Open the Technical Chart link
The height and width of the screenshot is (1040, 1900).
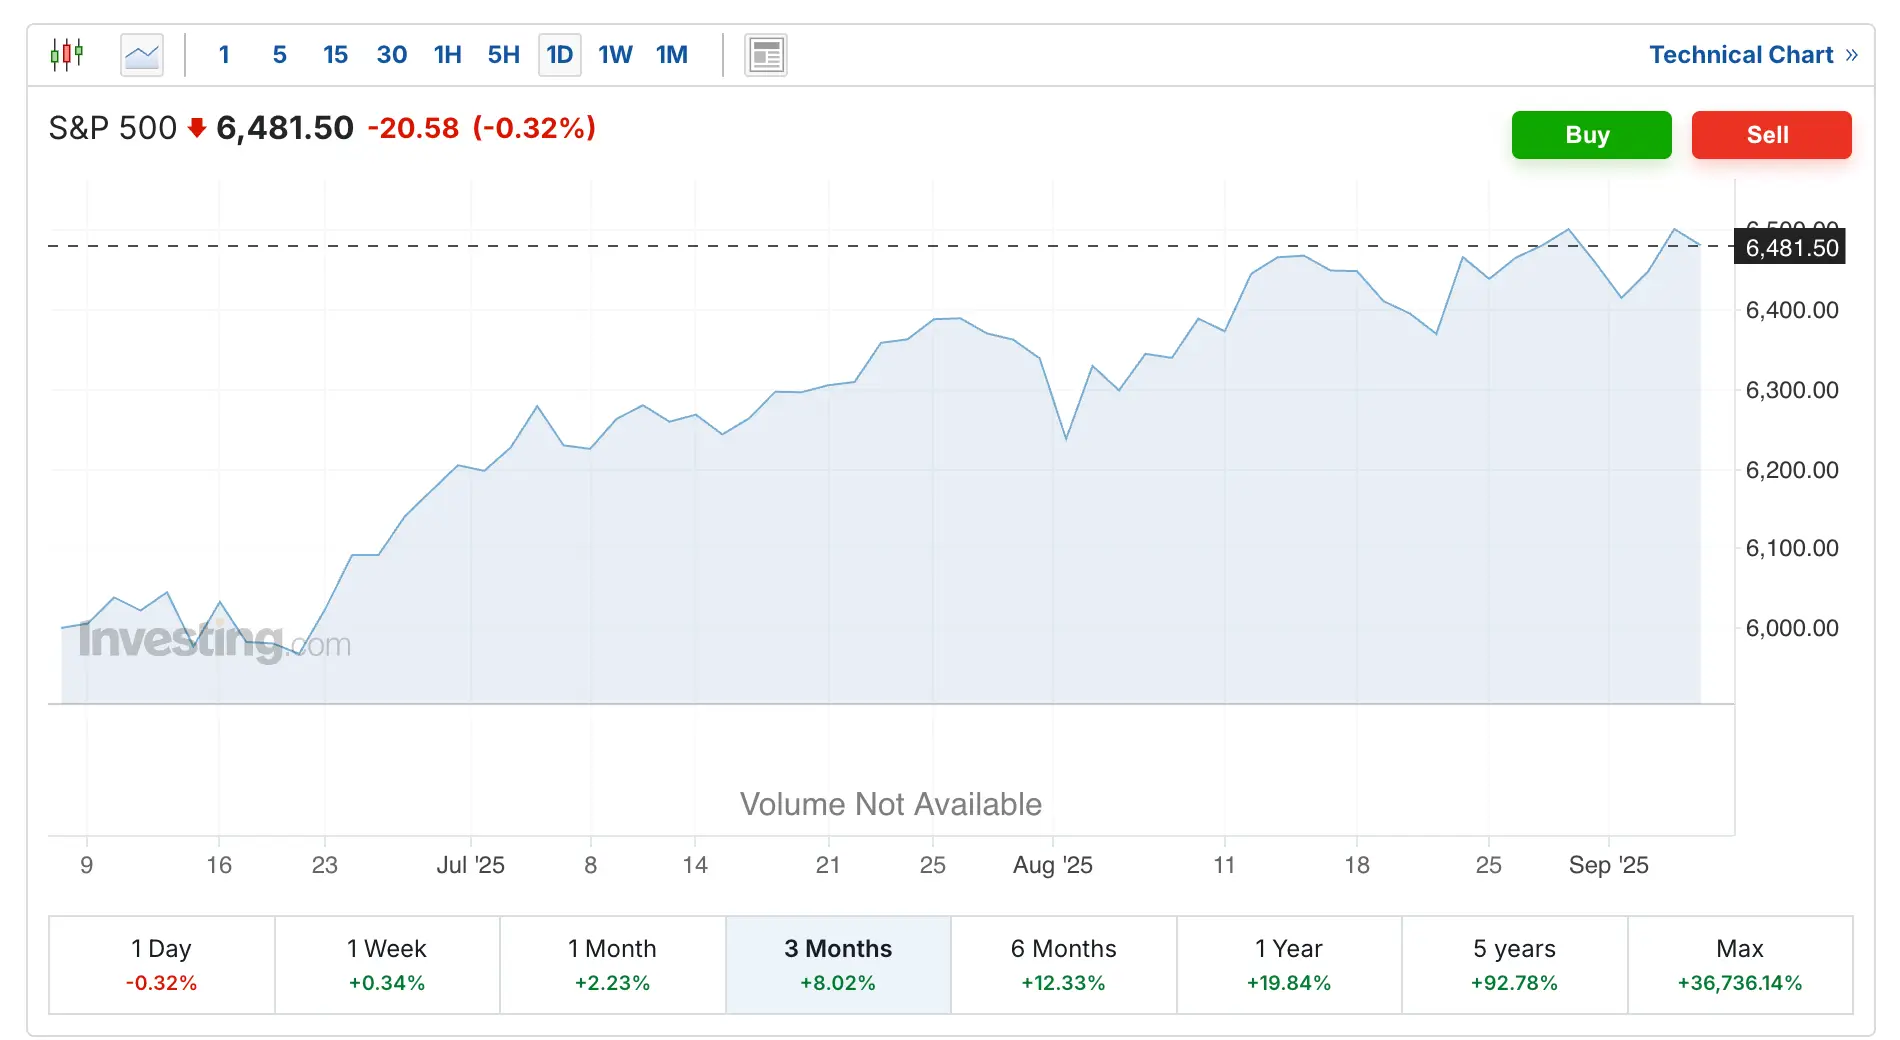coord(1753,55)
